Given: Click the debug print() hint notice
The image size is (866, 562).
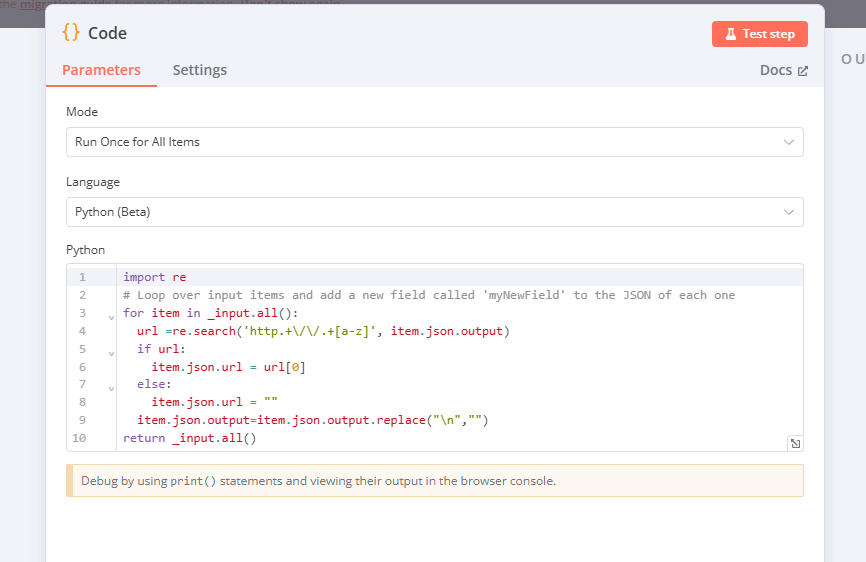Looking at the screenshot, I should tap(435, 481).
